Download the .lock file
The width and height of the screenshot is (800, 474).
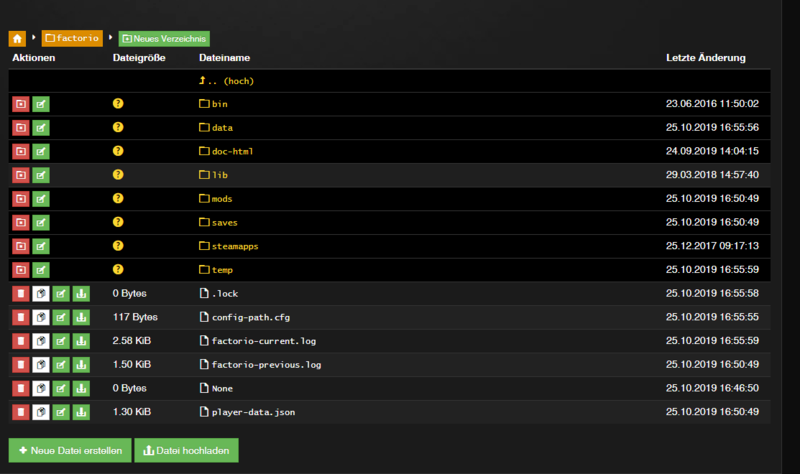tap(81, 293)
